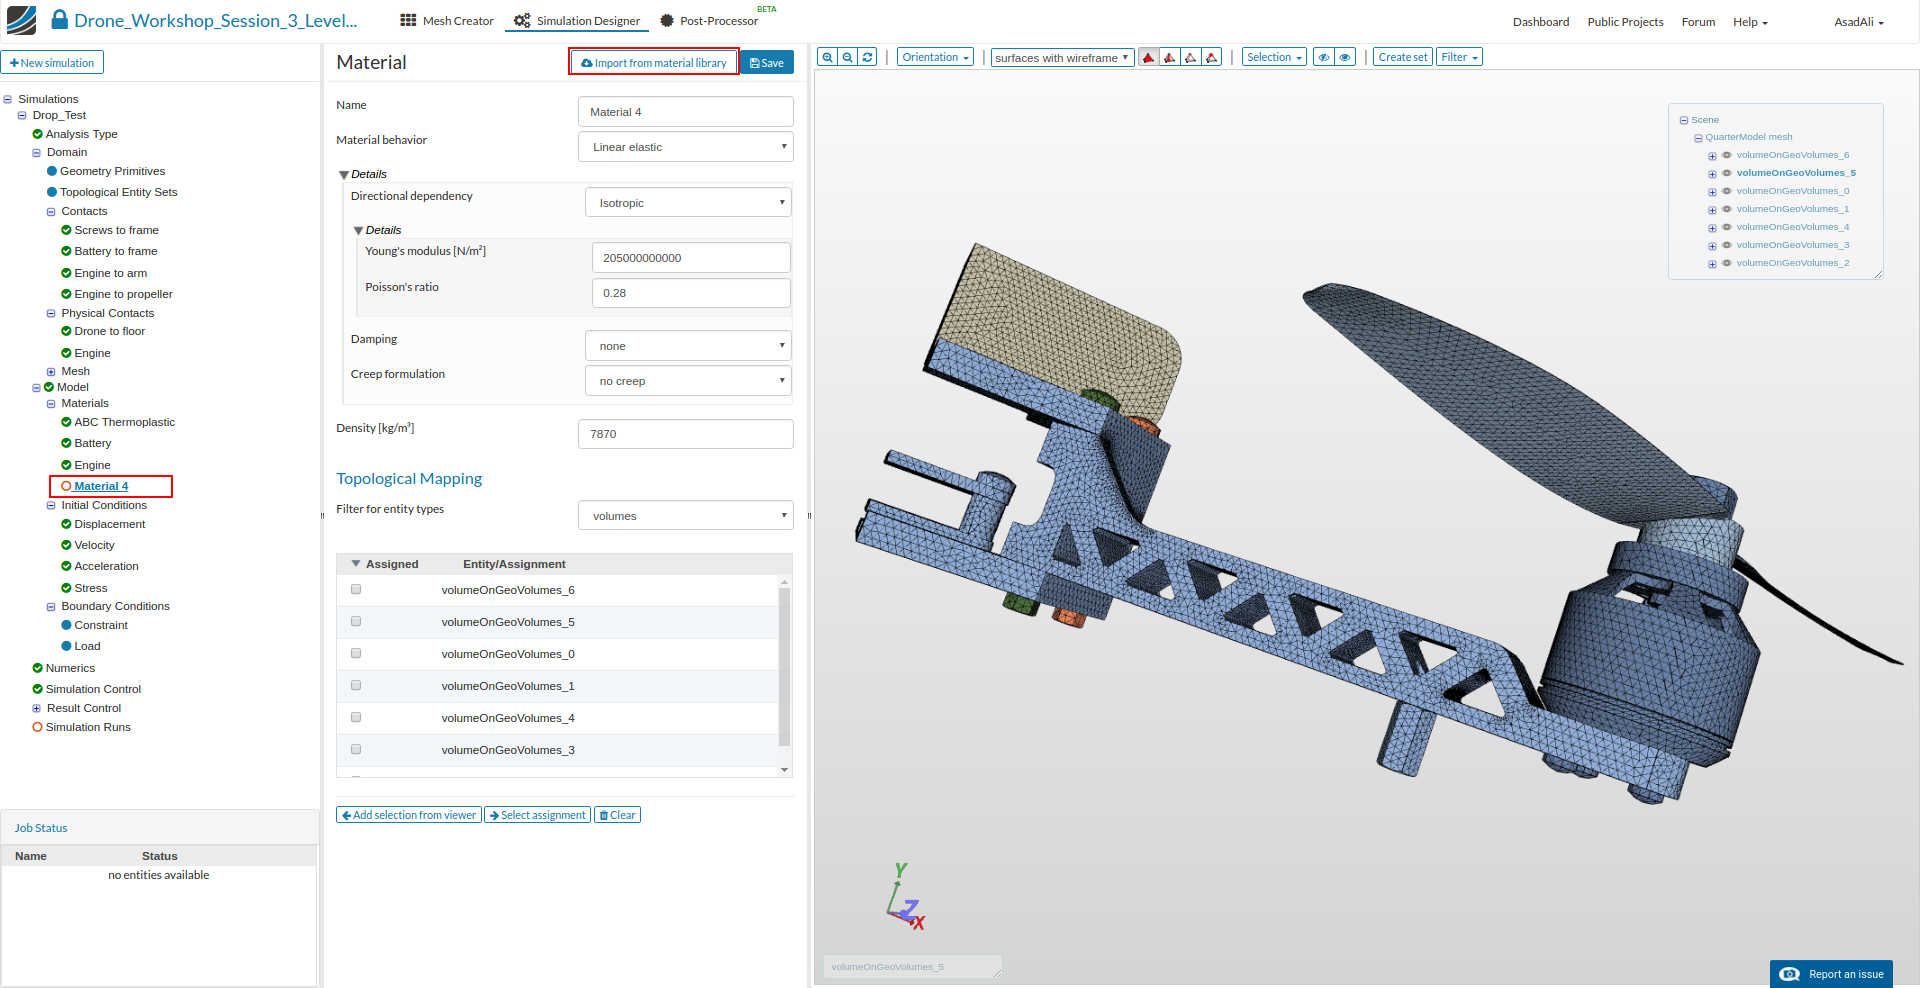Click the hide selected entities eye-slash icon
Image resolution: width=1920 pixels, height=988 pixels.
(1323, 57)
